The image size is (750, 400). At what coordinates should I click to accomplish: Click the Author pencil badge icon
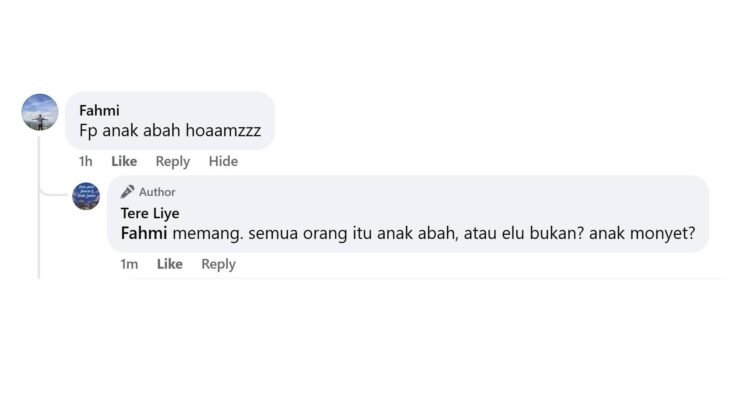coord(127,192)
